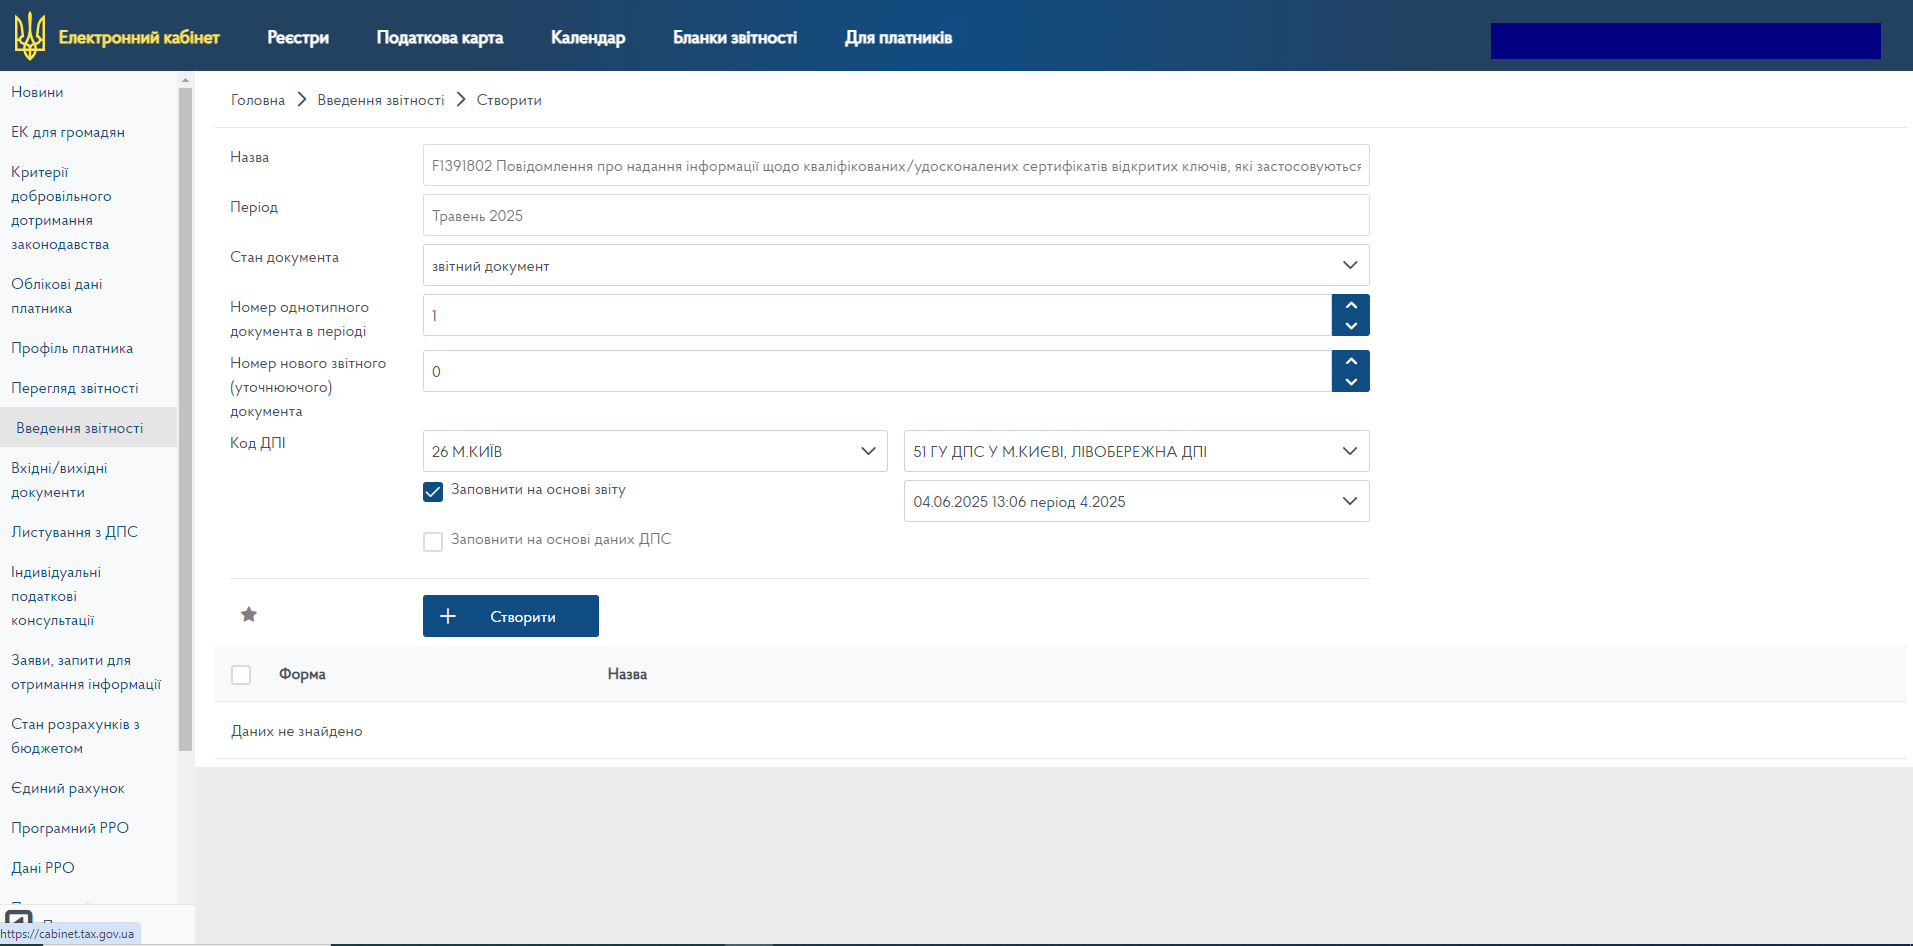
Task: Uncheck 'Заповнити на основі звіту' checkbox
Action: coord(433,492)
